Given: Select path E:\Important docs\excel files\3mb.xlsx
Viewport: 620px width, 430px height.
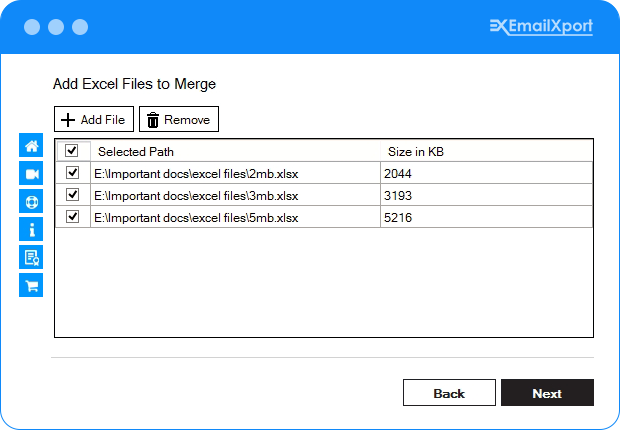Looking at the screenshot, I should (196, 196).
